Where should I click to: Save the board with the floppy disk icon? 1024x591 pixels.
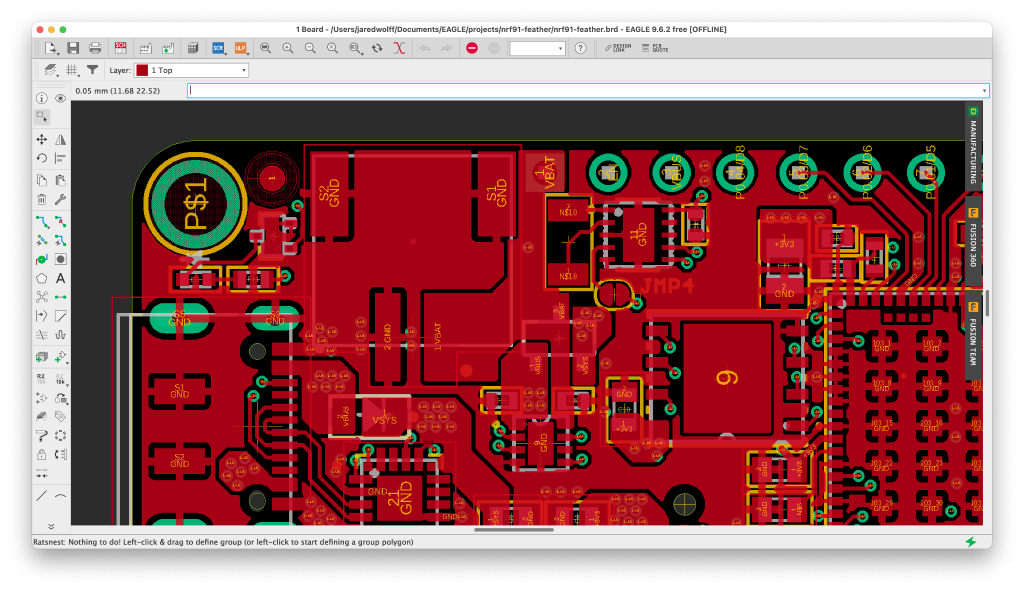tap(73, 48)
